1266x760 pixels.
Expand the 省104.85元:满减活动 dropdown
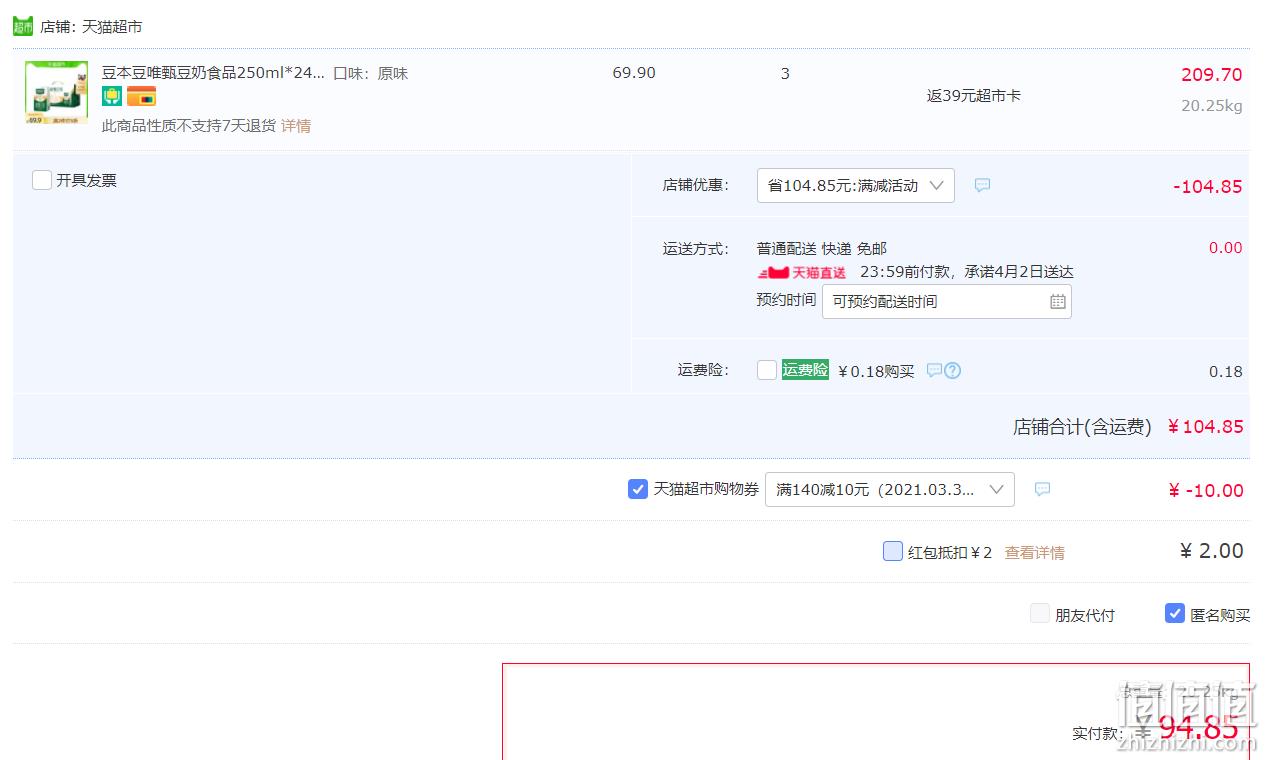point(856,185)
